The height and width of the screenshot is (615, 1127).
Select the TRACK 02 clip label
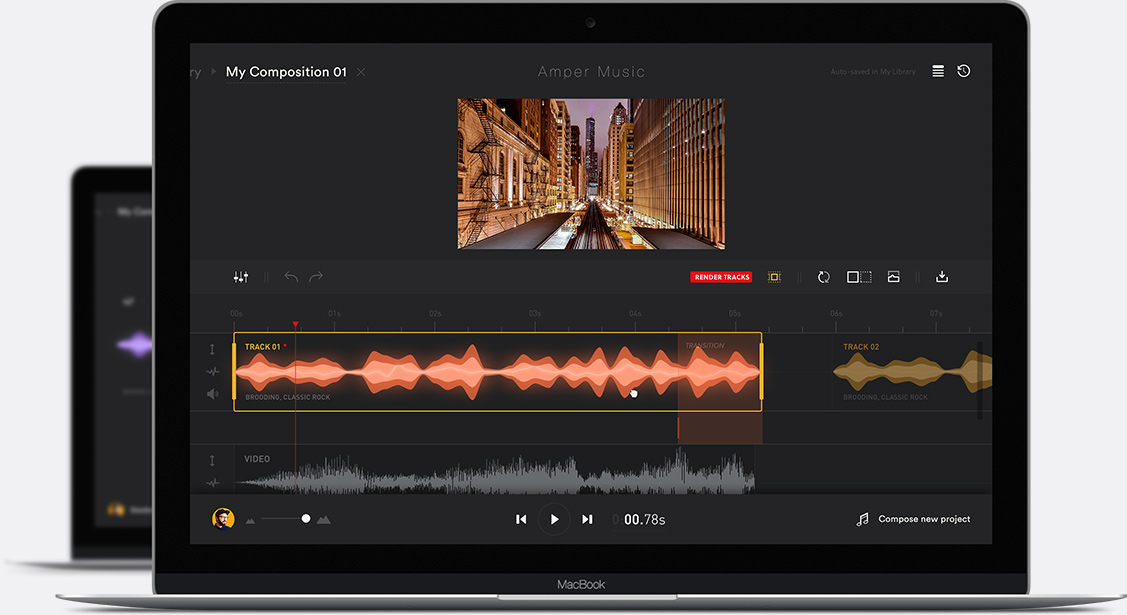[861, 347]
